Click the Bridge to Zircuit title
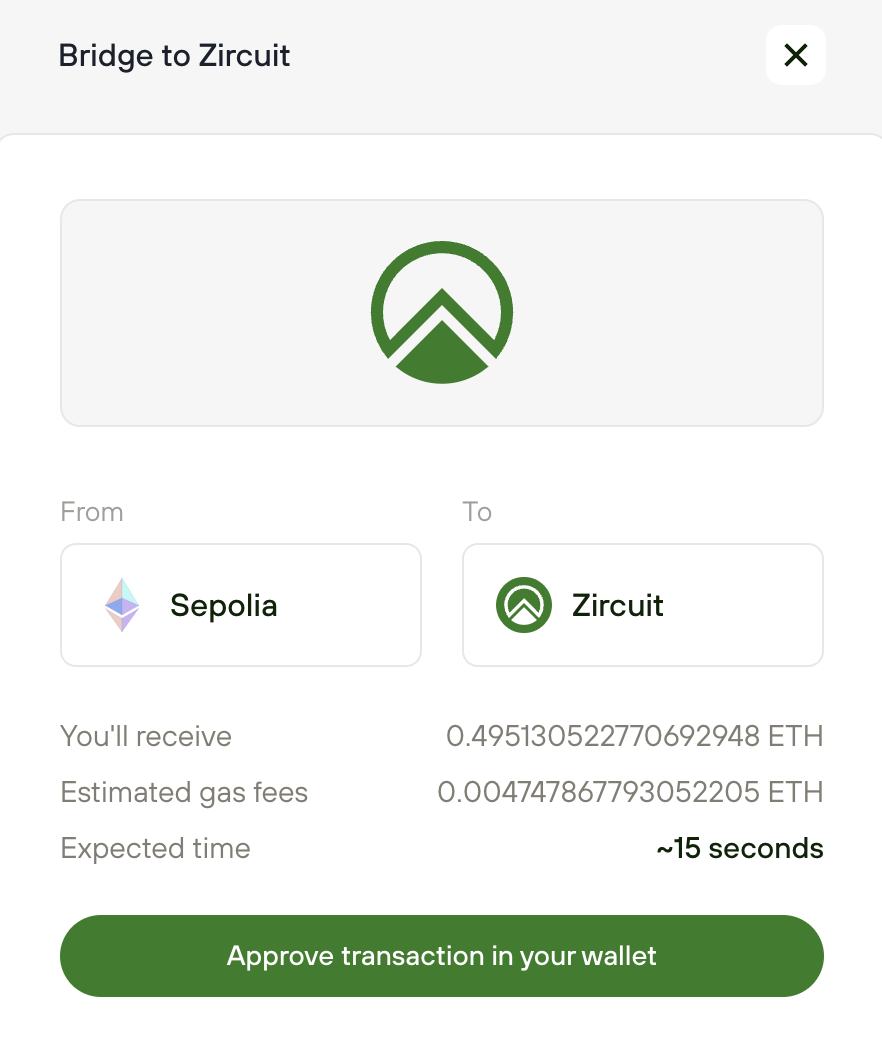Image resolution: width=882 pixels, height=1038 pixels. click(x=174, y=55)
